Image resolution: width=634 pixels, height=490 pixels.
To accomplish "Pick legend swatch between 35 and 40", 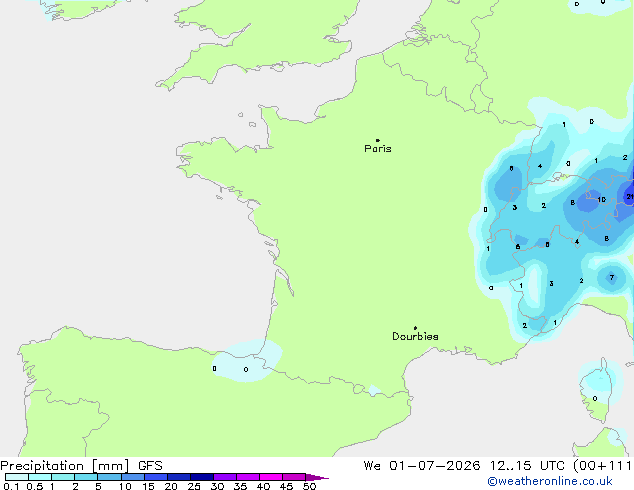I will 248,477.
